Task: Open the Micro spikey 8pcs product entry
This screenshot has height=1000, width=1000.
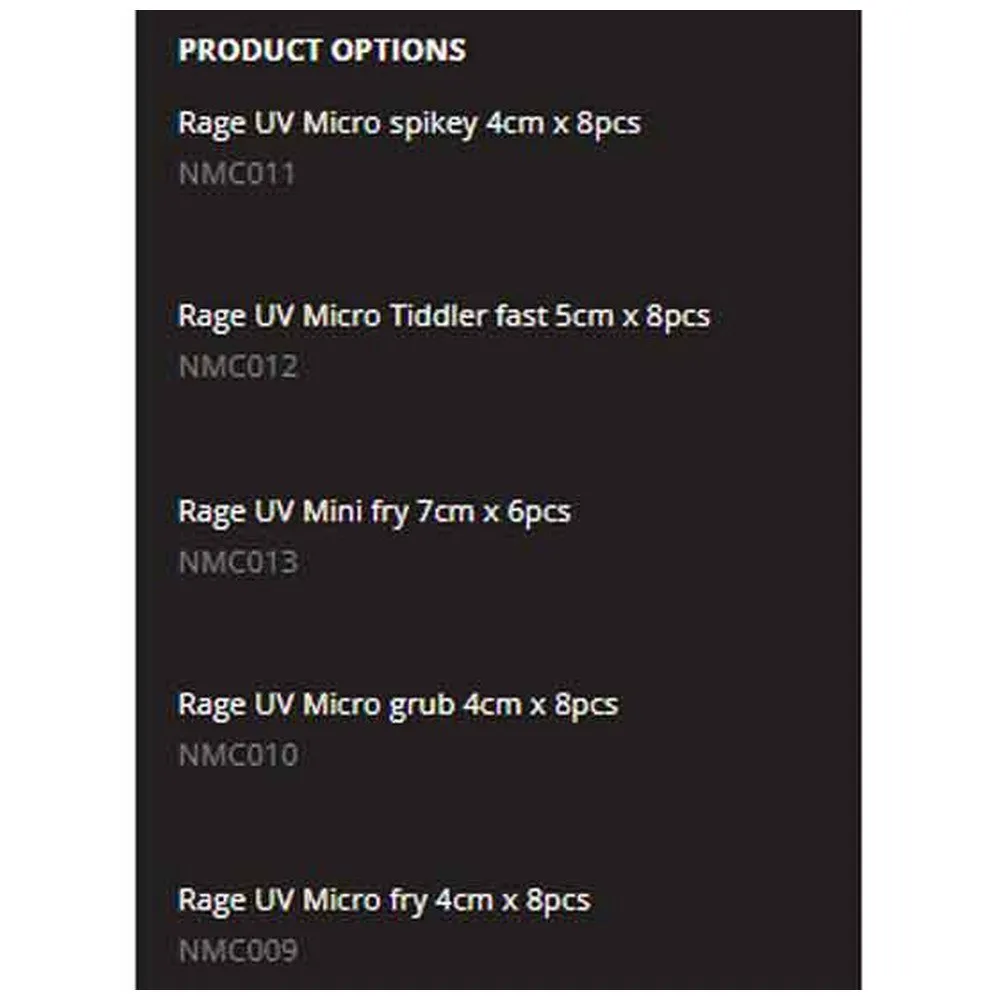Action: (409, 123)
